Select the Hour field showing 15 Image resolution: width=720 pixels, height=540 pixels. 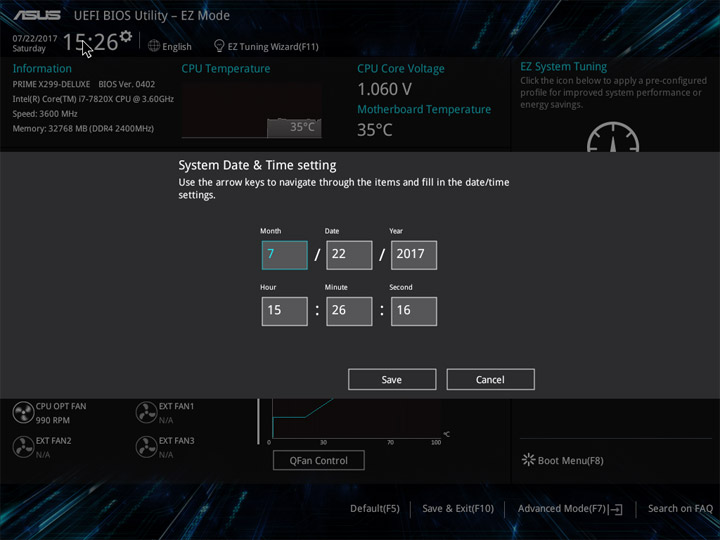coord(285,311)
